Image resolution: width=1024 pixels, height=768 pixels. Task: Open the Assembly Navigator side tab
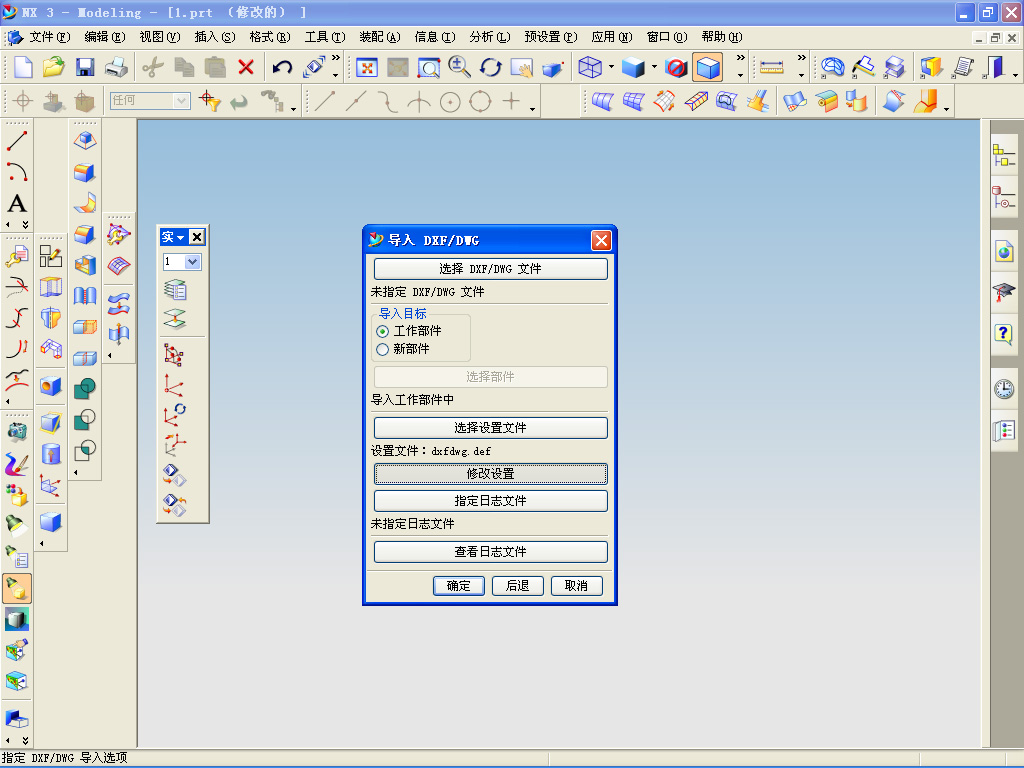(1004, 157)
